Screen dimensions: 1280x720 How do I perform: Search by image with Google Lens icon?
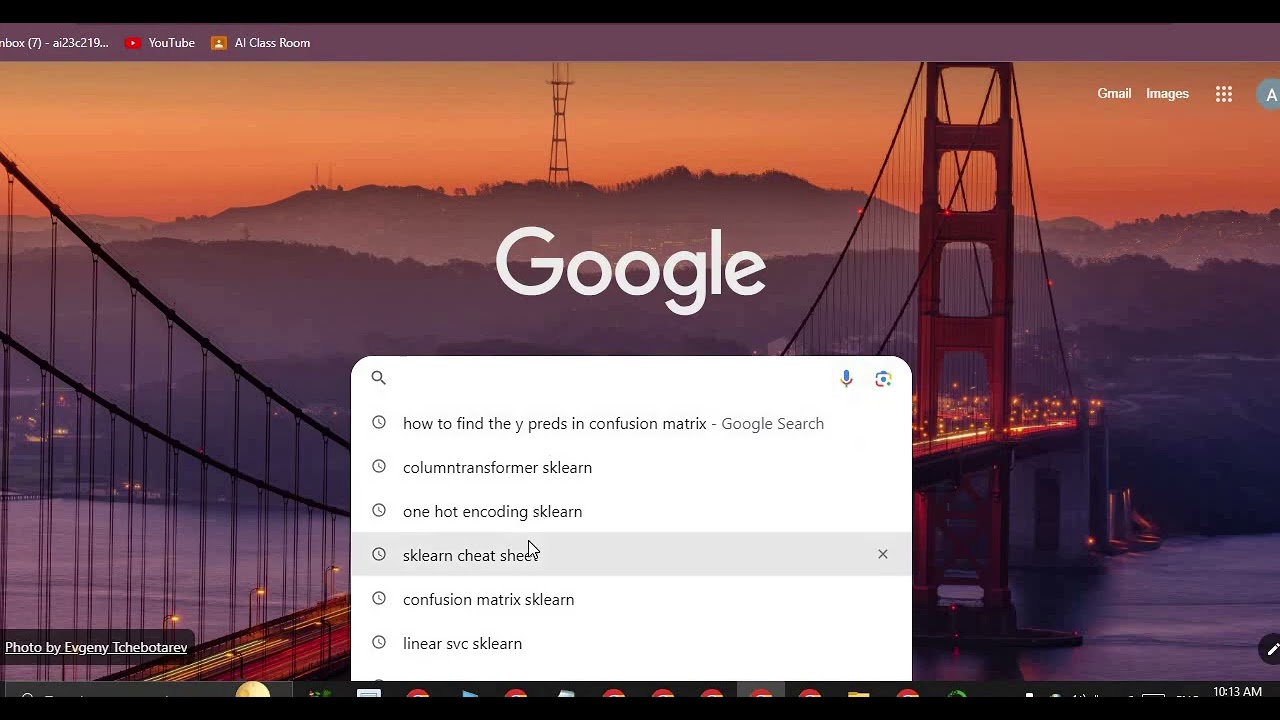click(x=883, y=378)
